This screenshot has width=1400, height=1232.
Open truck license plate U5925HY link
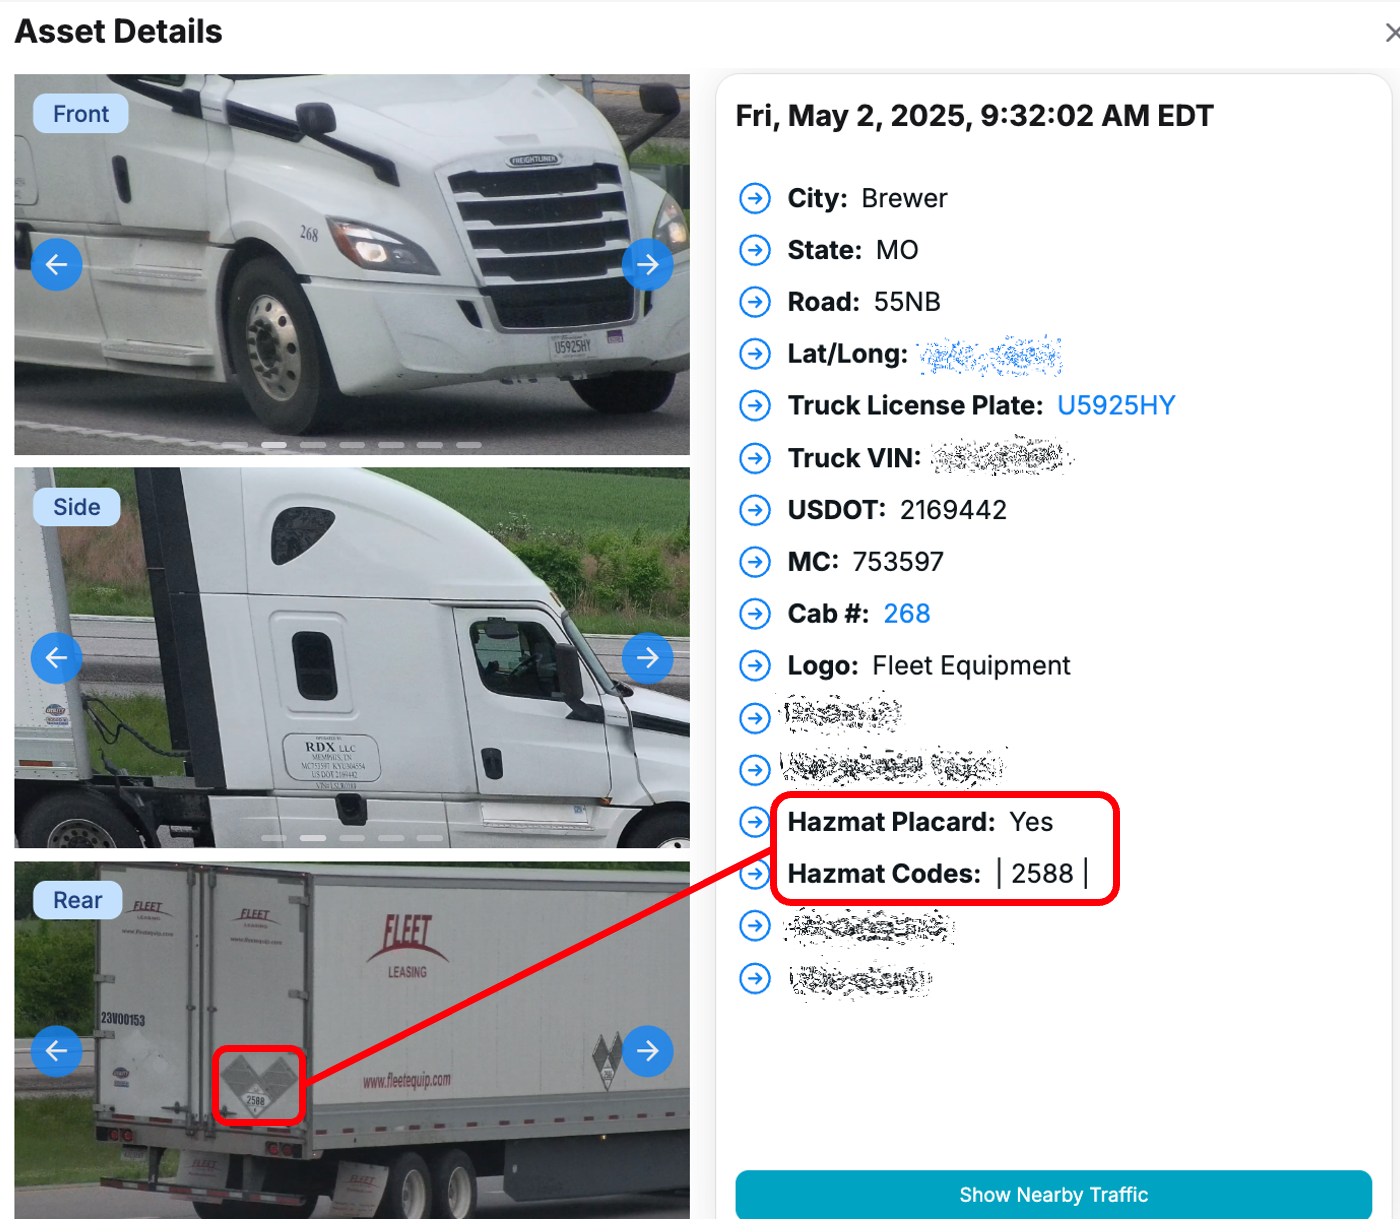point(1116,406)
